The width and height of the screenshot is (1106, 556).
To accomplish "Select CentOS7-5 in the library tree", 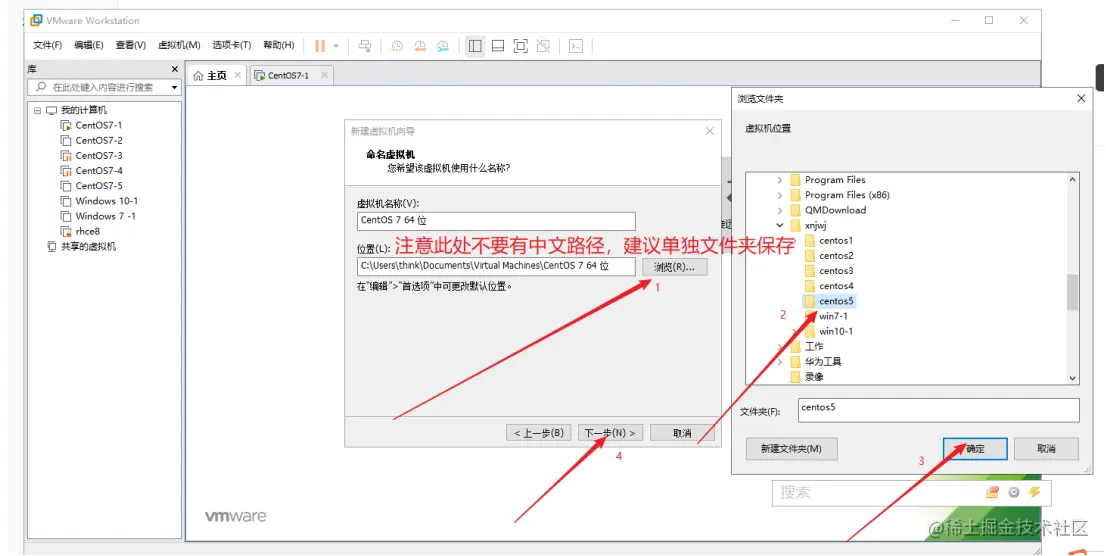I will 99,186.
